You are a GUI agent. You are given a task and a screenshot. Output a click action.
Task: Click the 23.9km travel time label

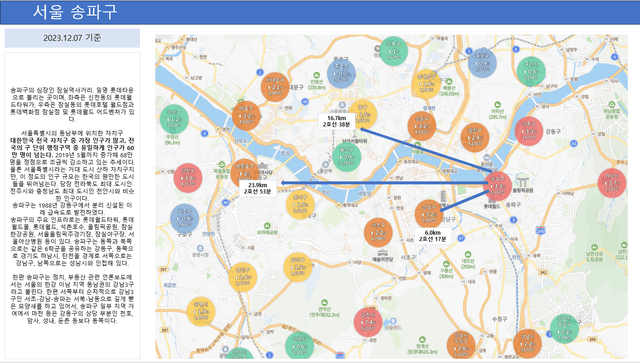[257, 188]
